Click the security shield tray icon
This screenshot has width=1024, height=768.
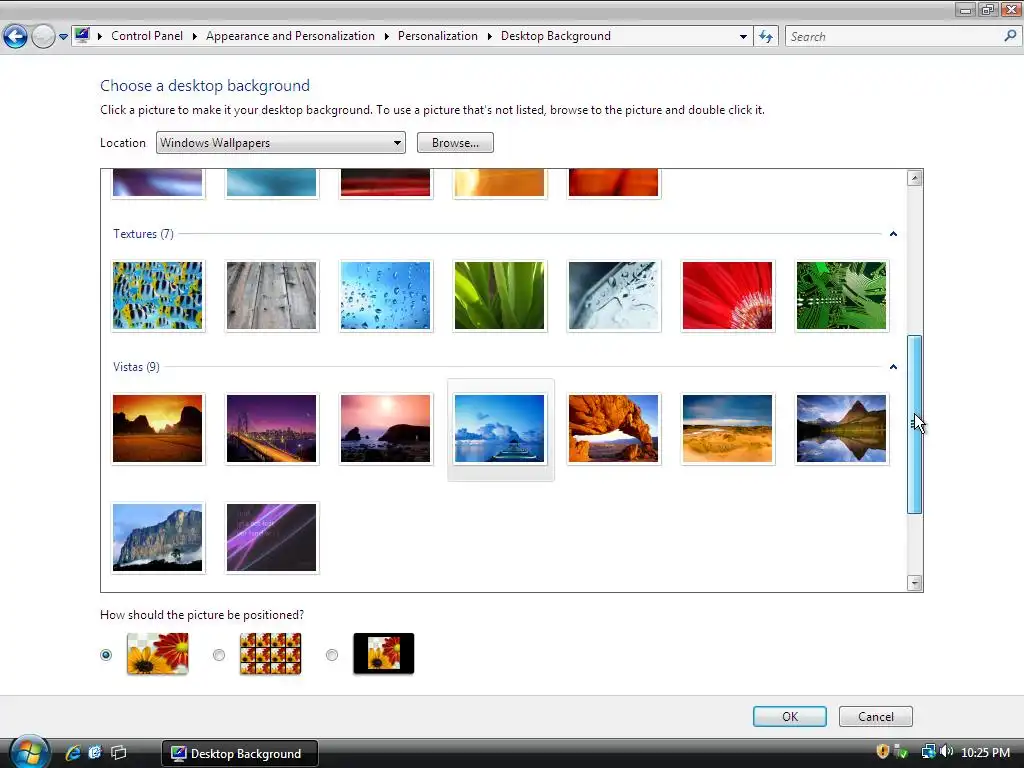click(883, 752)
